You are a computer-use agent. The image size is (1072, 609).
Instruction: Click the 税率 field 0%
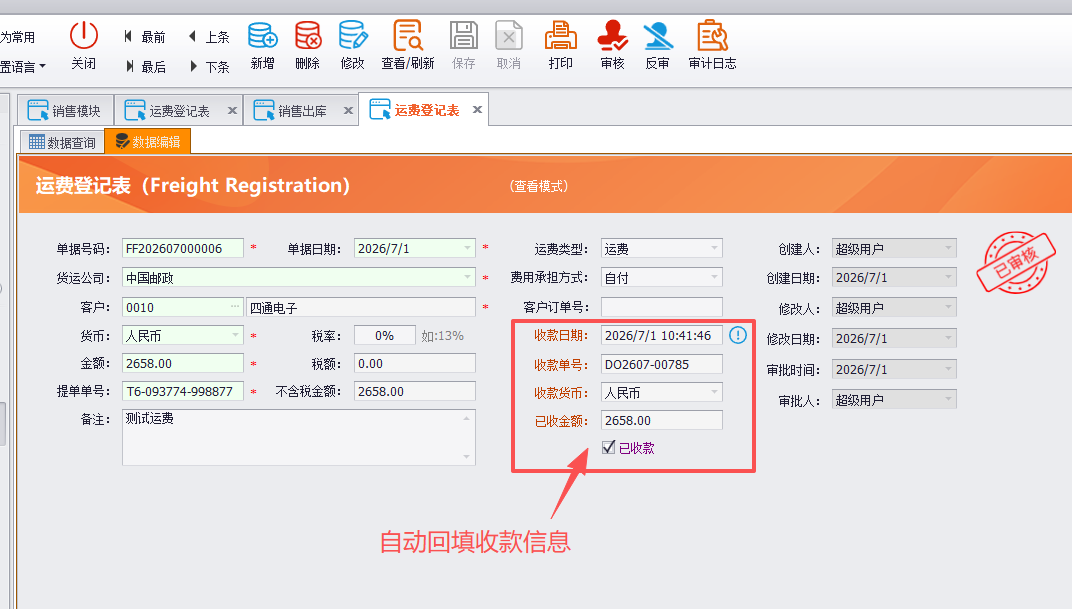(384, 335)
